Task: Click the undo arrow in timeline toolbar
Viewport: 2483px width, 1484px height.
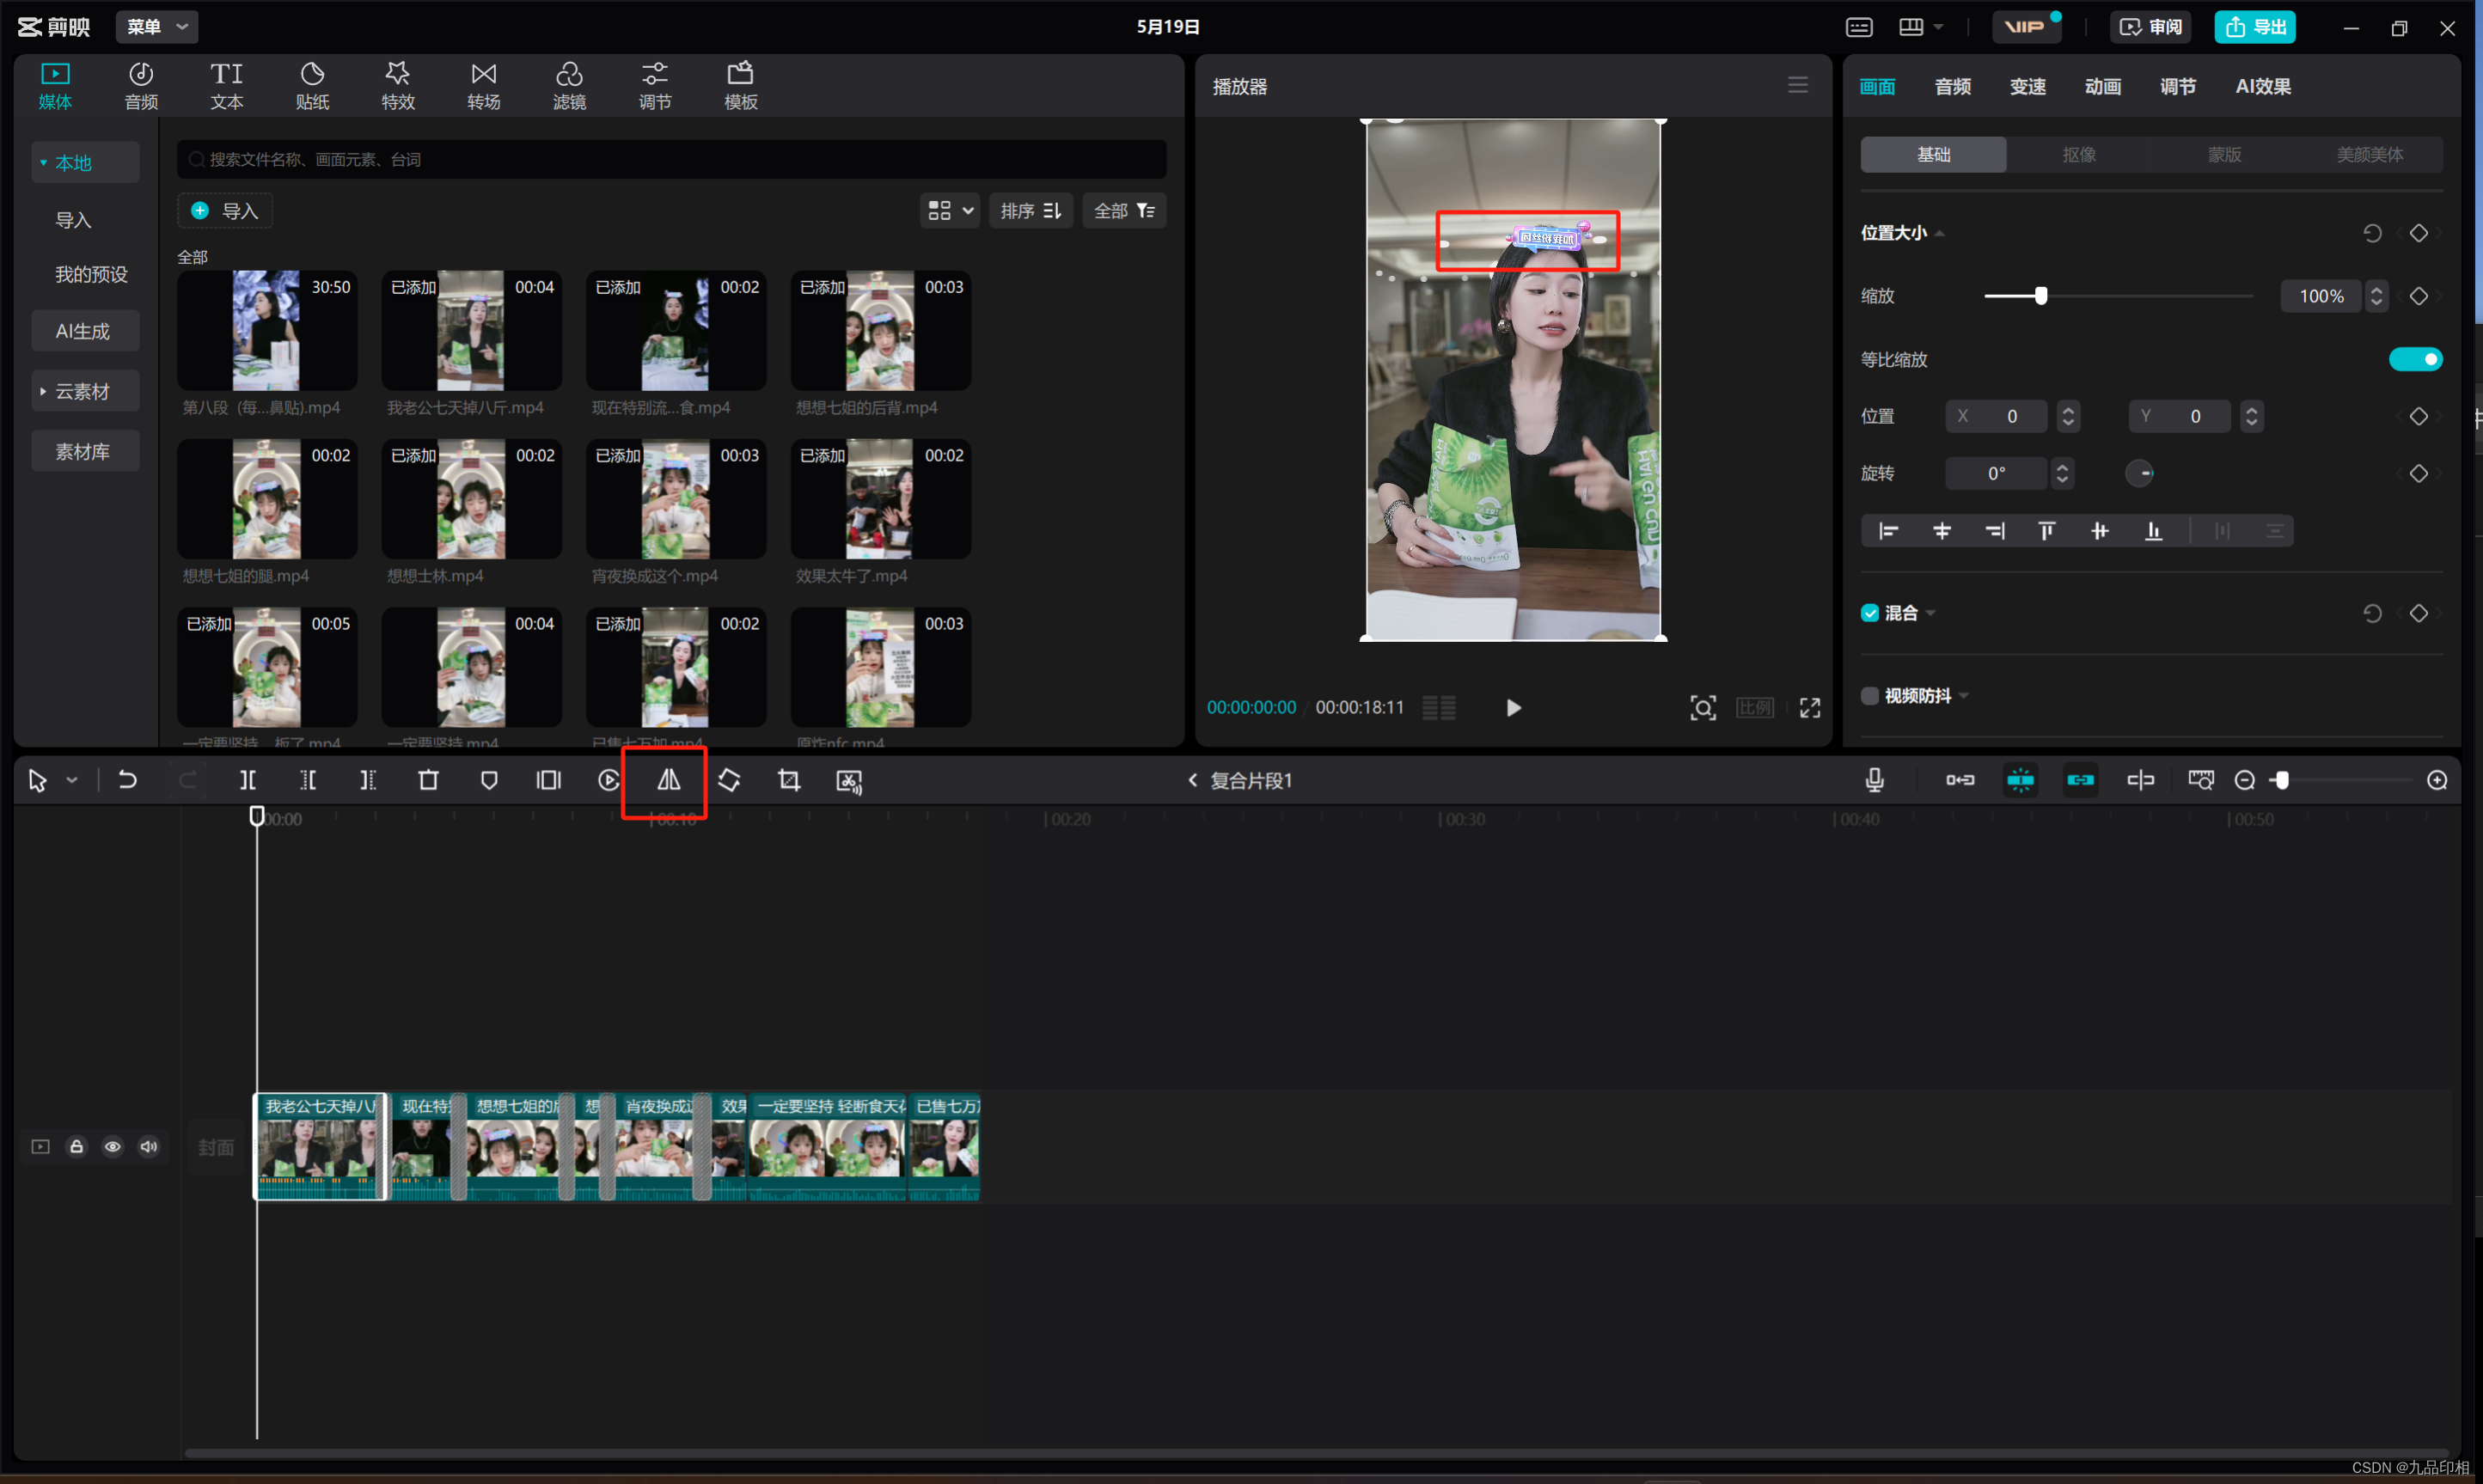Action: coord(127,780)
